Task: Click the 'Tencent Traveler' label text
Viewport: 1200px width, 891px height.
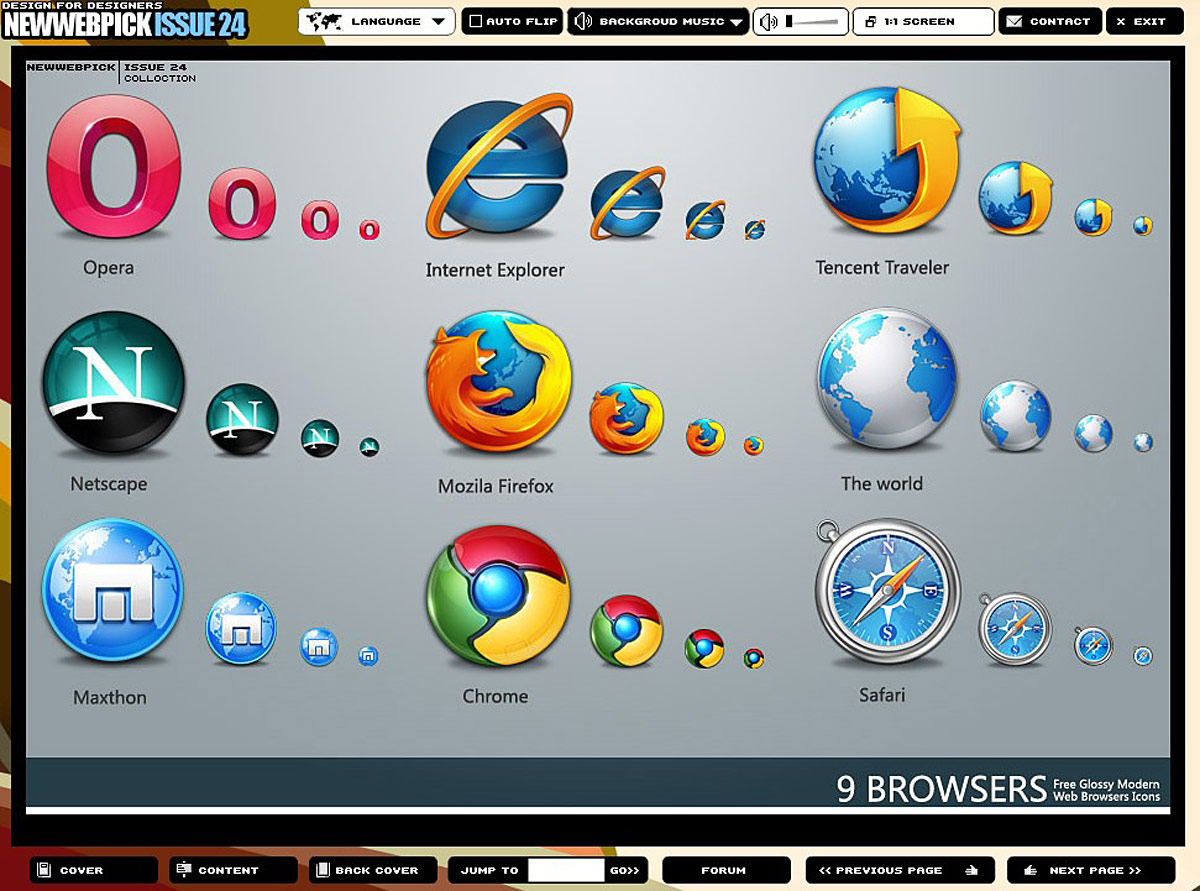Action: coord(882,267)
